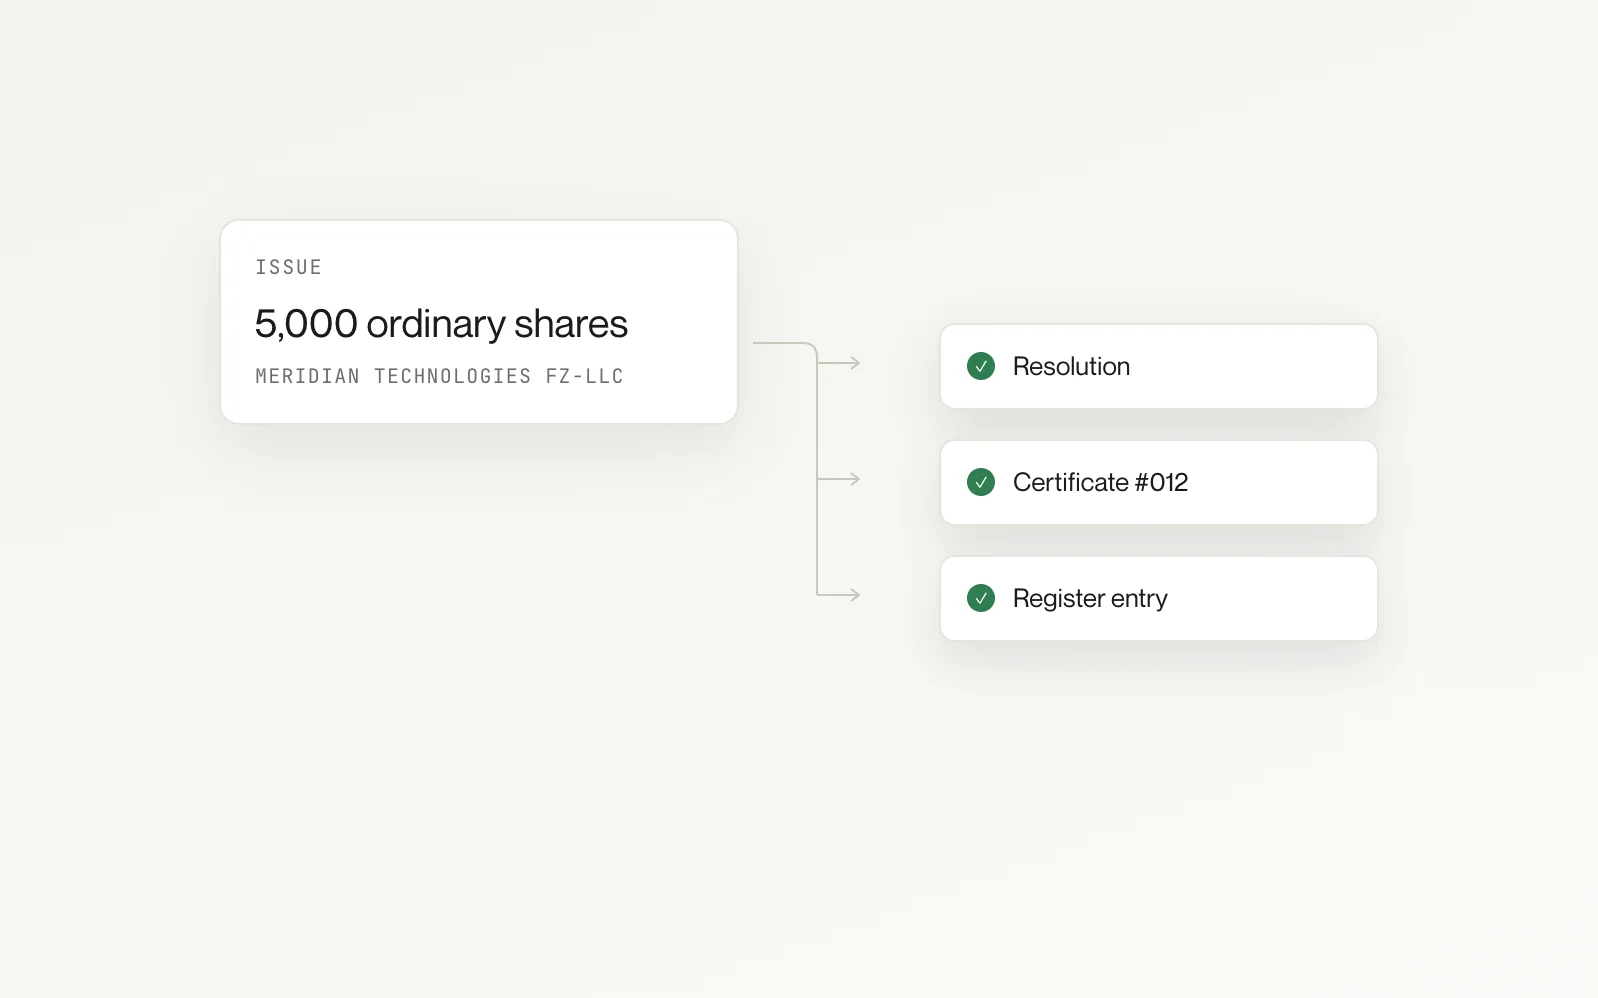Select the 5,000 ordinary shares heading

[x=441, y=324]
